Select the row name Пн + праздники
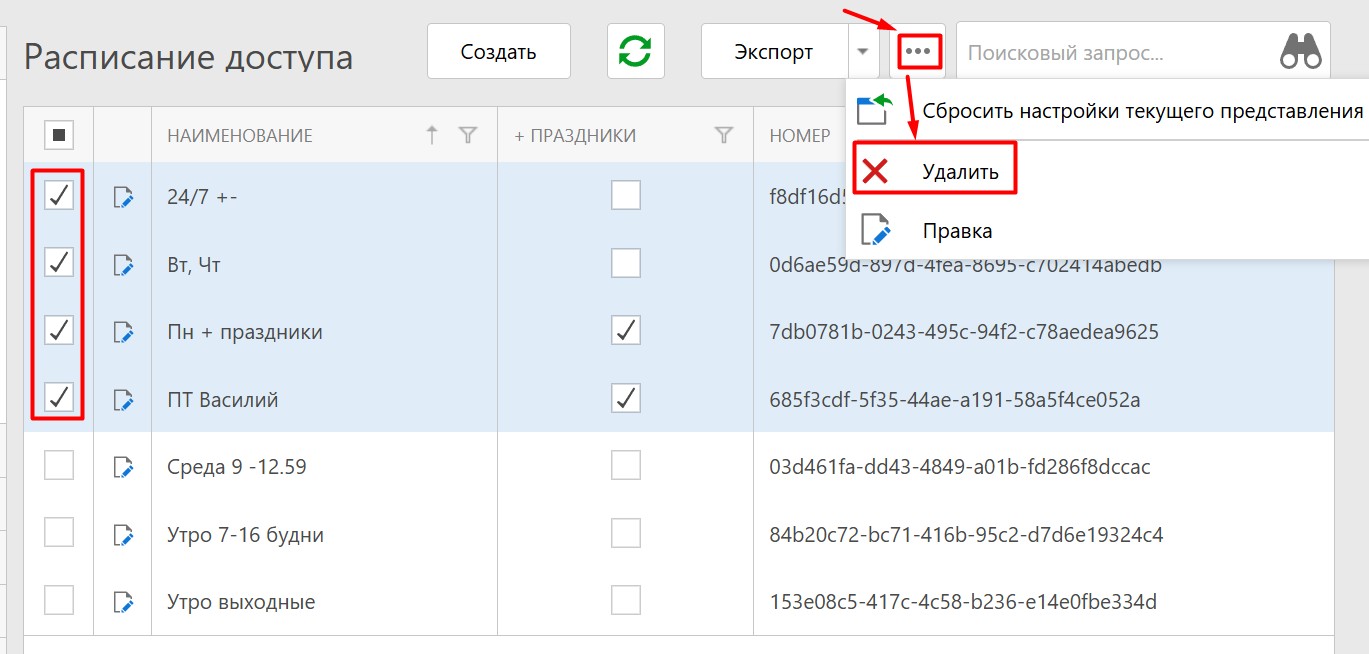Image resolution: width=1369 pixels, height=654 pixels. [x=245, y=332]
